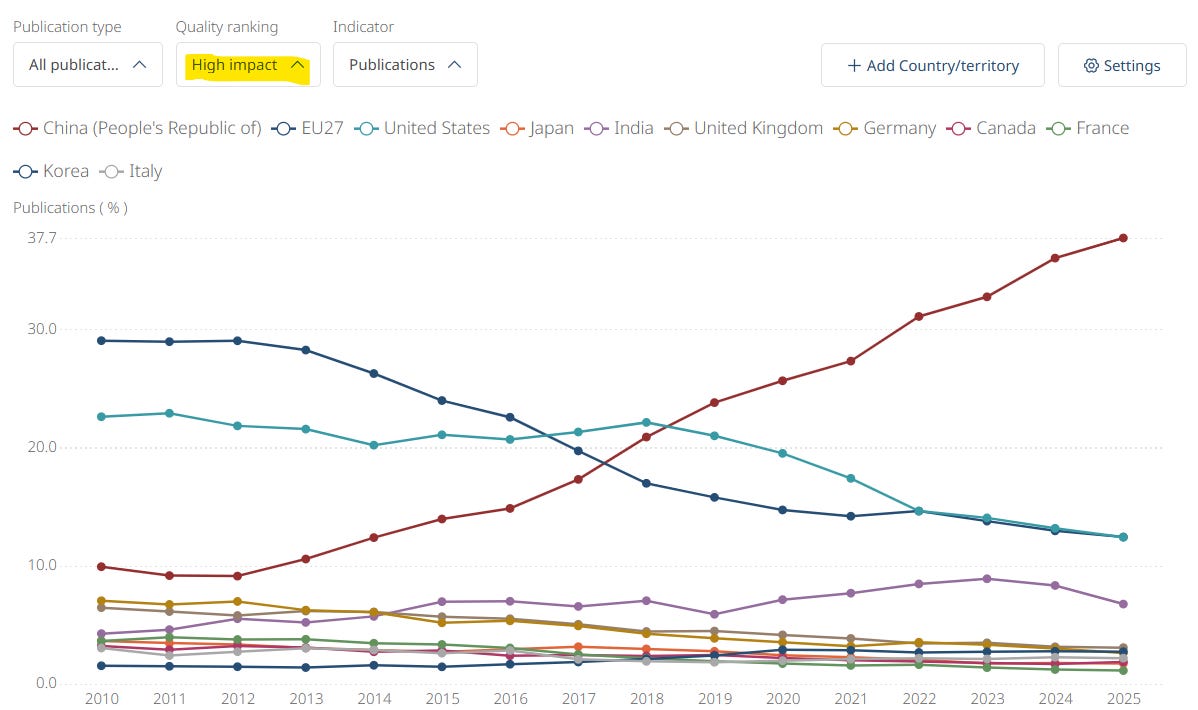Viewport: 1198px width, 710px height.
Task: Toggle the United States legend circle icon
Action: [367, 128]
